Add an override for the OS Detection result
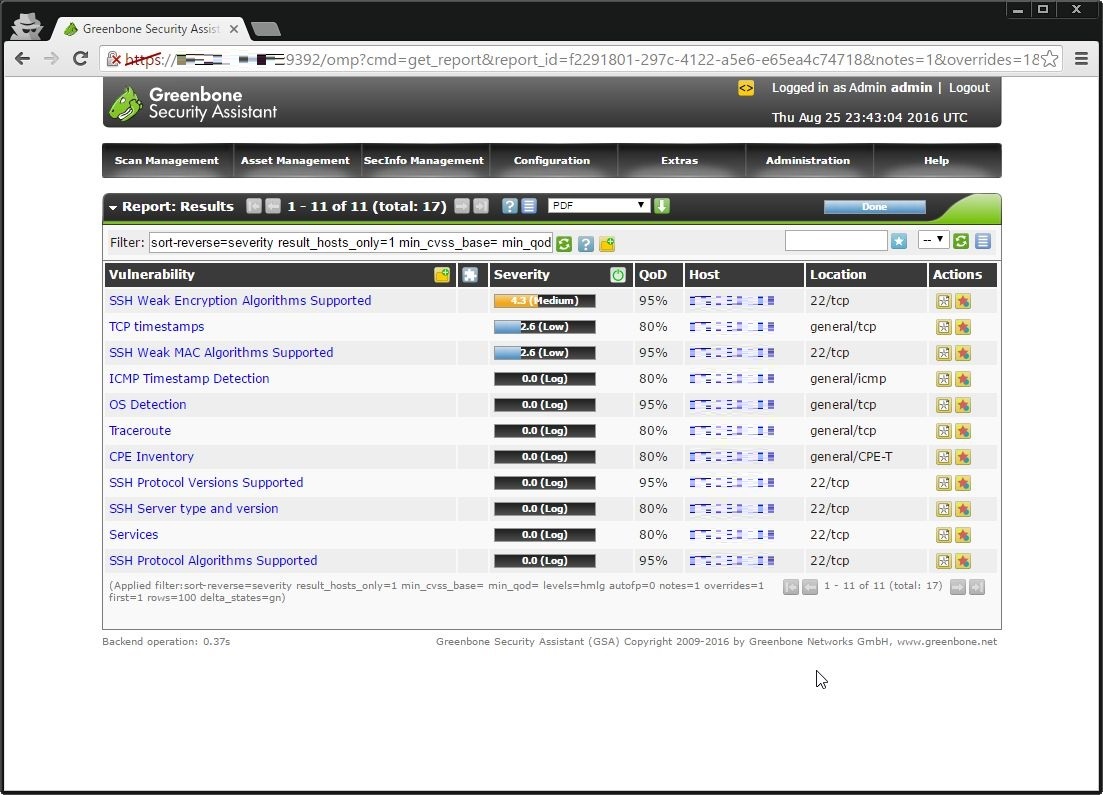This screenshot has height=795, width=1103. tap(963, 405)
